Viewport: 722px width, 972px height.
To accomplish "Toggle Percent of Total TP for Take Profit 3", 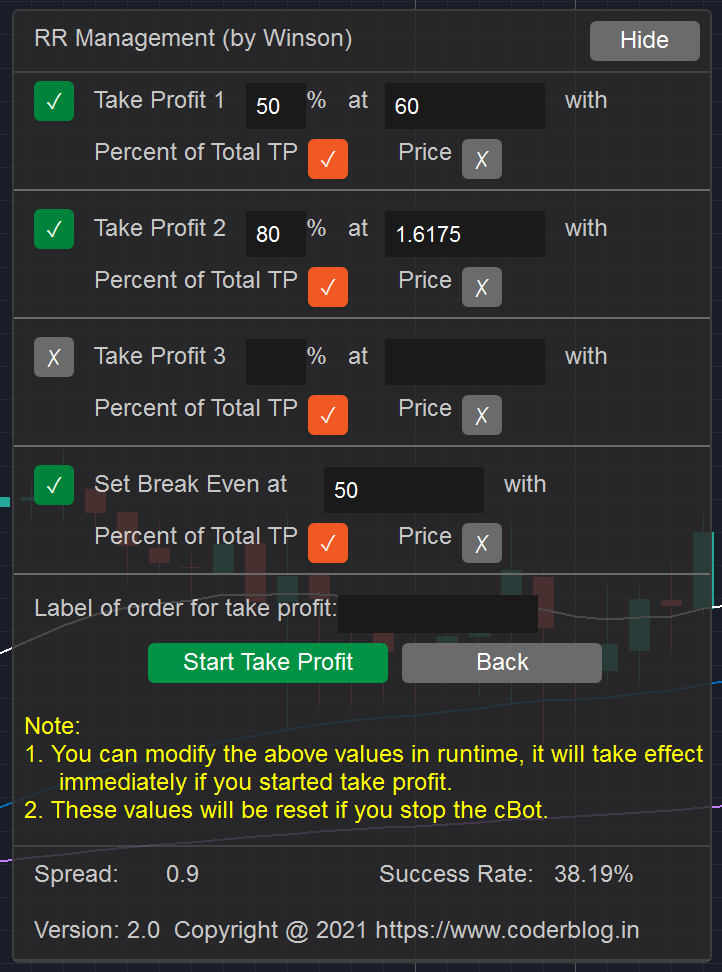I will pyautogui.click(x=328, y=415).
